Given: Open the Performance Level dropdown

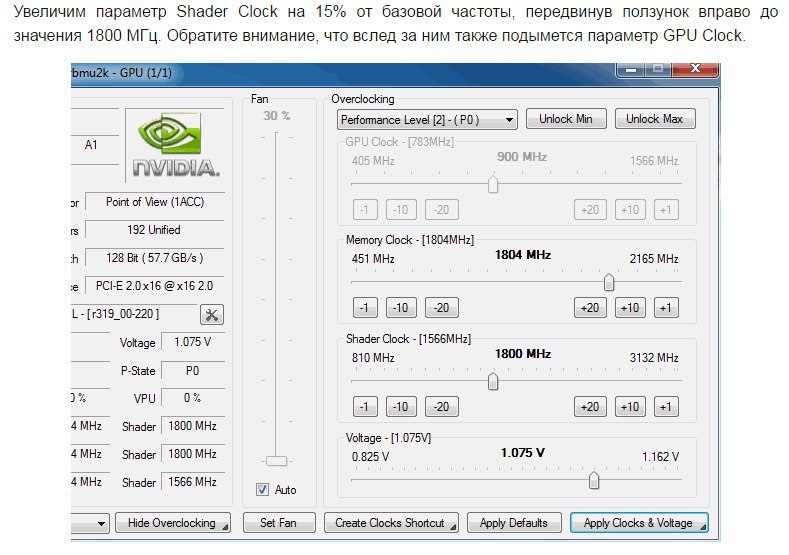Looking at the screenshot, I should (x=427, y=120).
